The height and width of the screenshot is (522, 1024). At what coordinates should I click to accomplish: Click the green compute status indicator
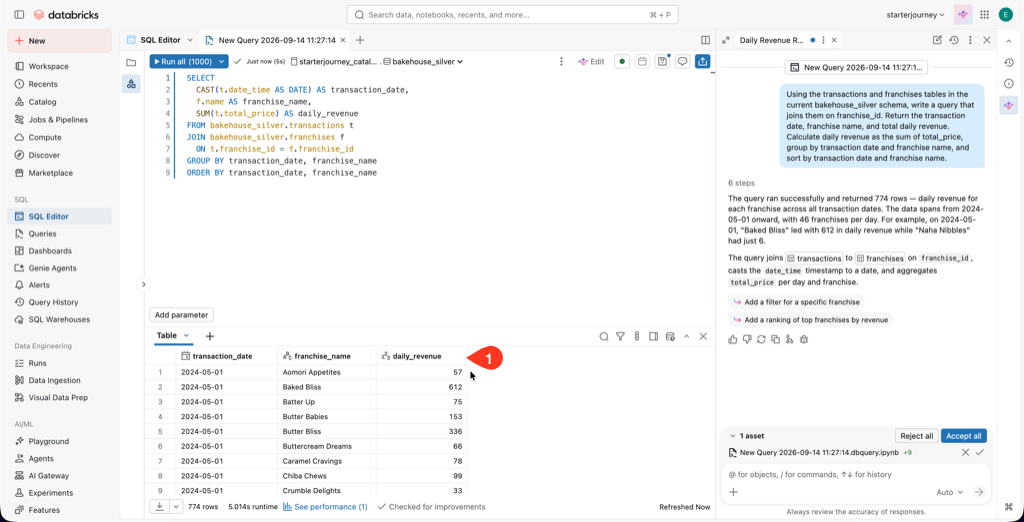click(622, 61)
